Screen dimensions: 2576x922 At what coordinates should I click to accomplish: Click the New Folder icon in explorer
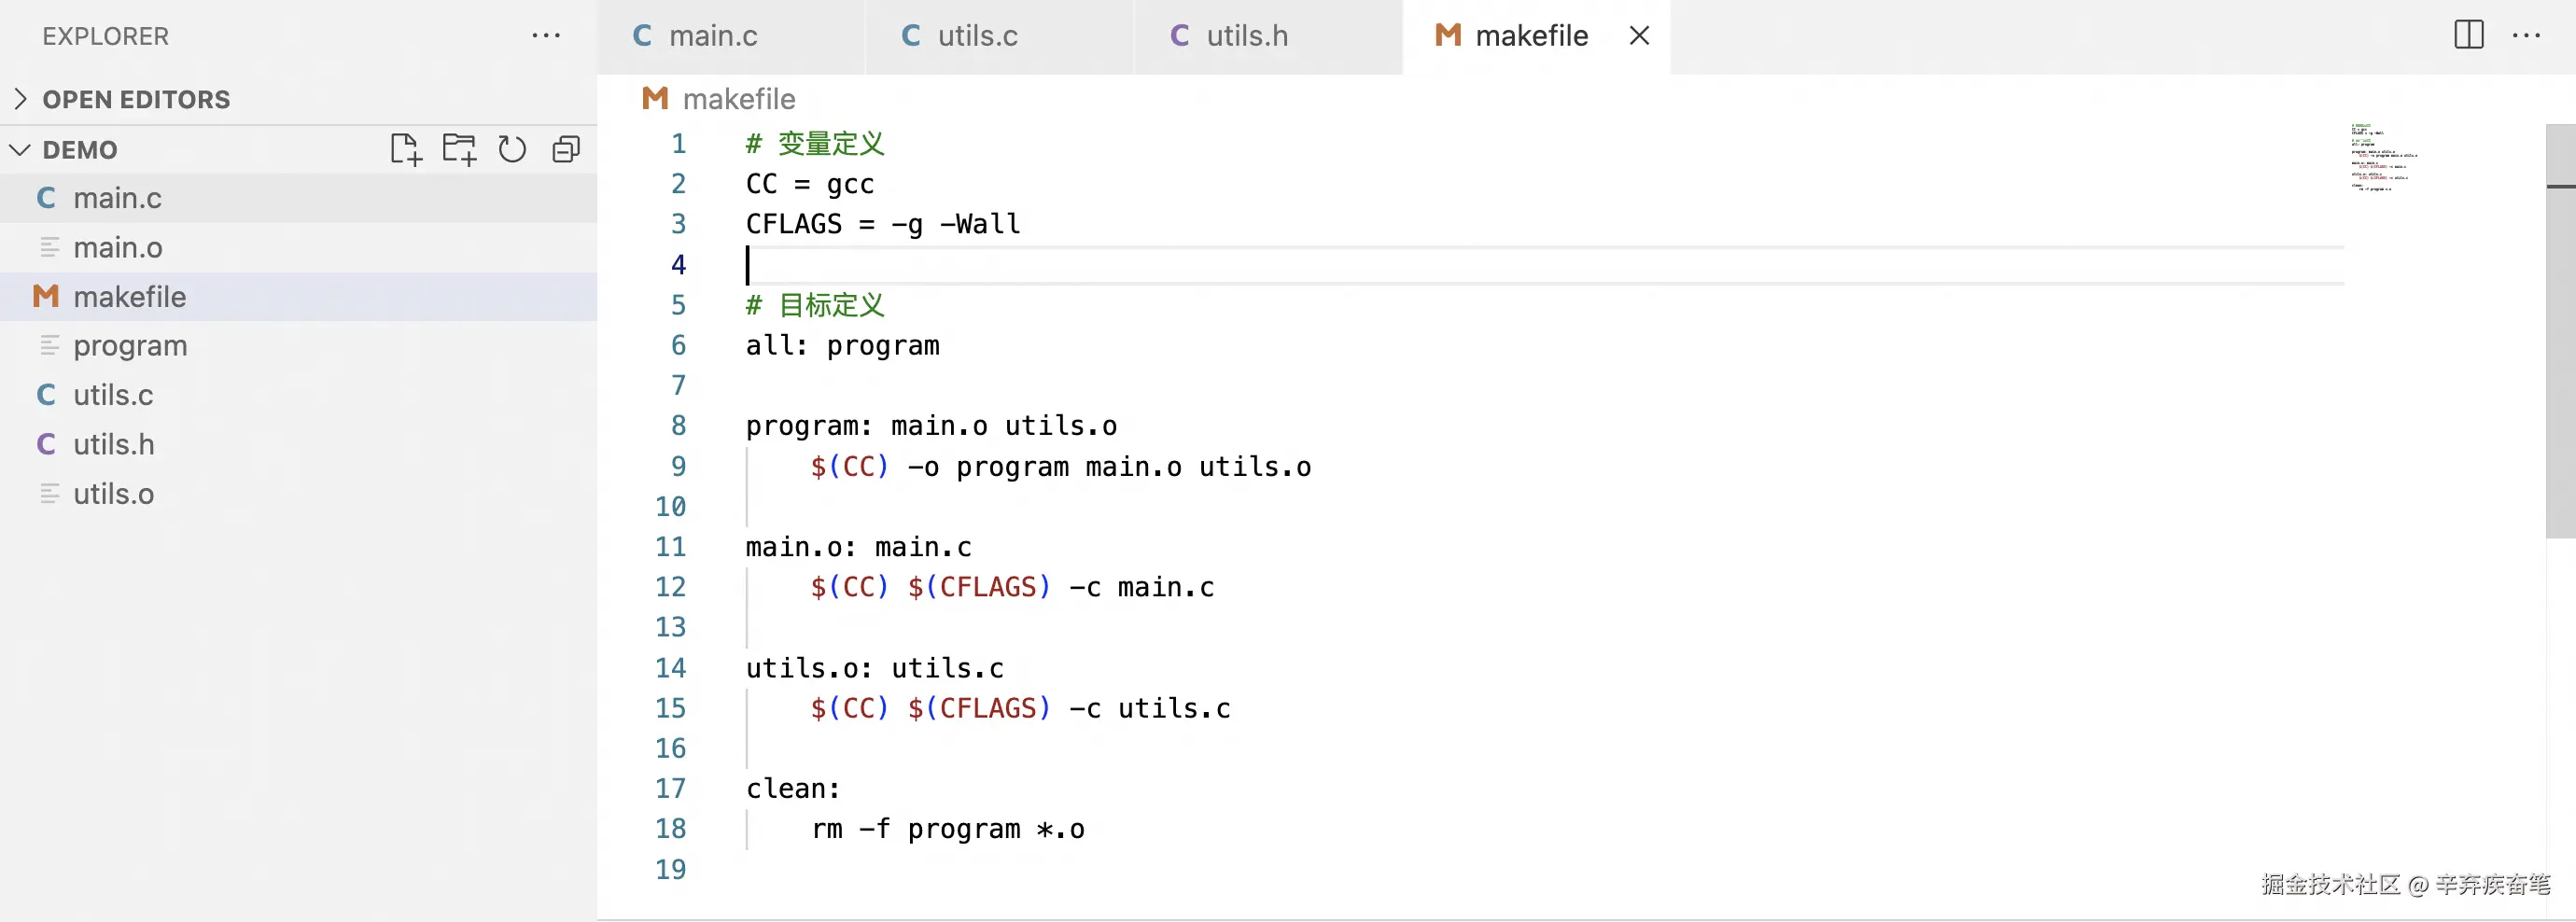tap(459, 150)
